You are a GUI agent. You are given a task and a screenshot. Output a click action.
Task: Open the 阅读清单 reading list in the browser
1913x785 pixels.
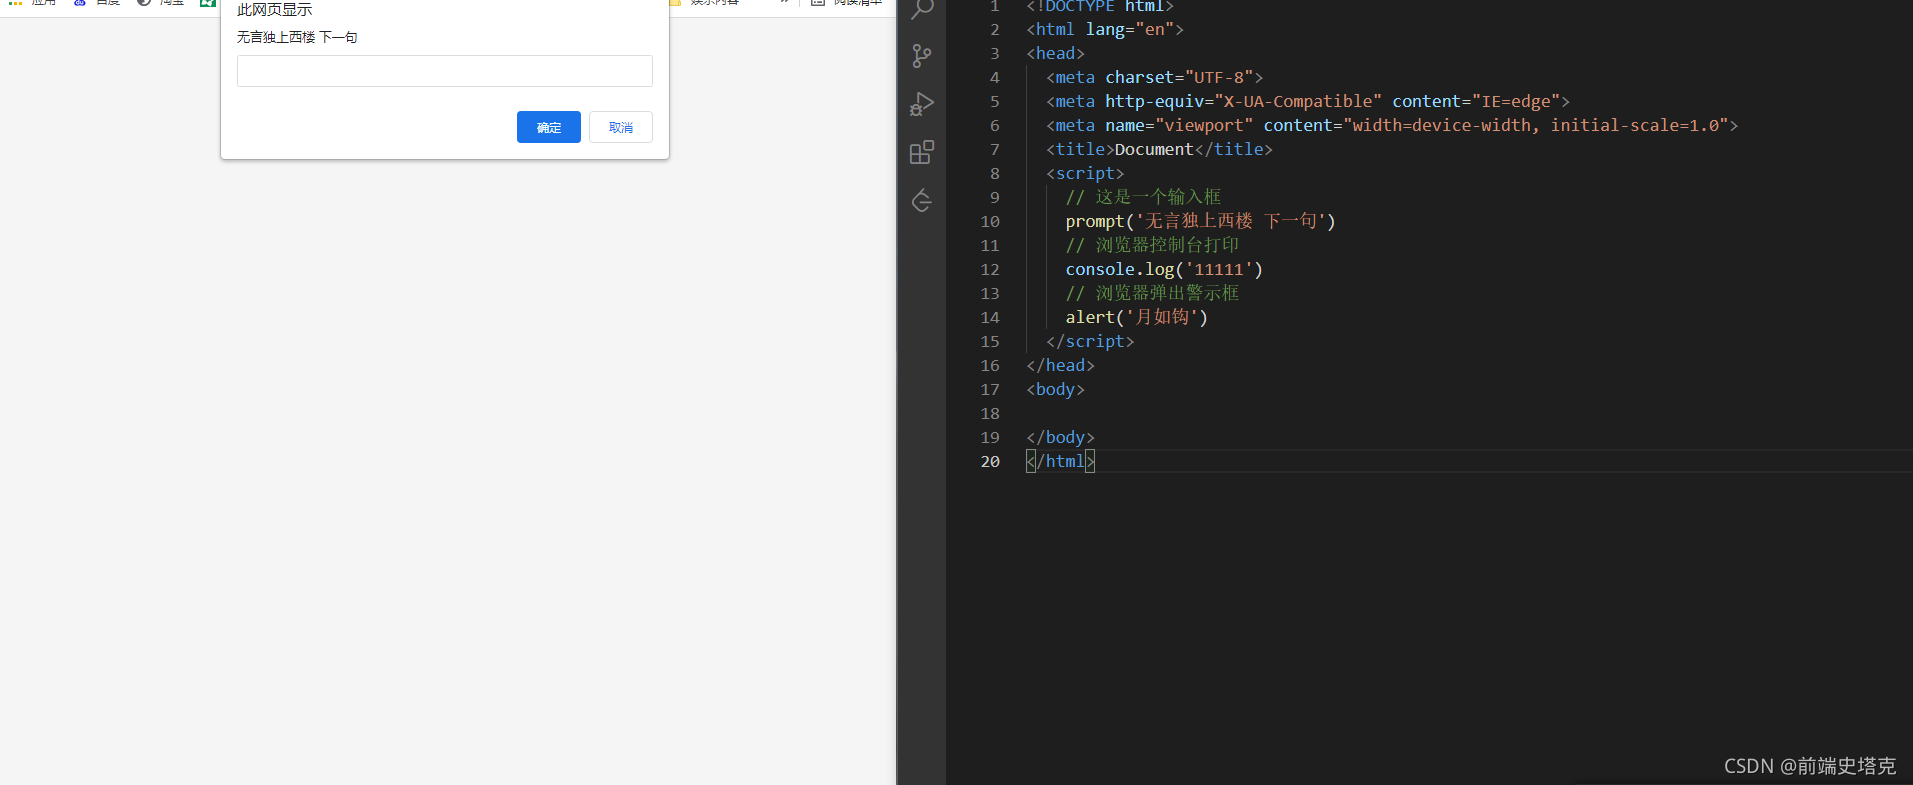847,3
